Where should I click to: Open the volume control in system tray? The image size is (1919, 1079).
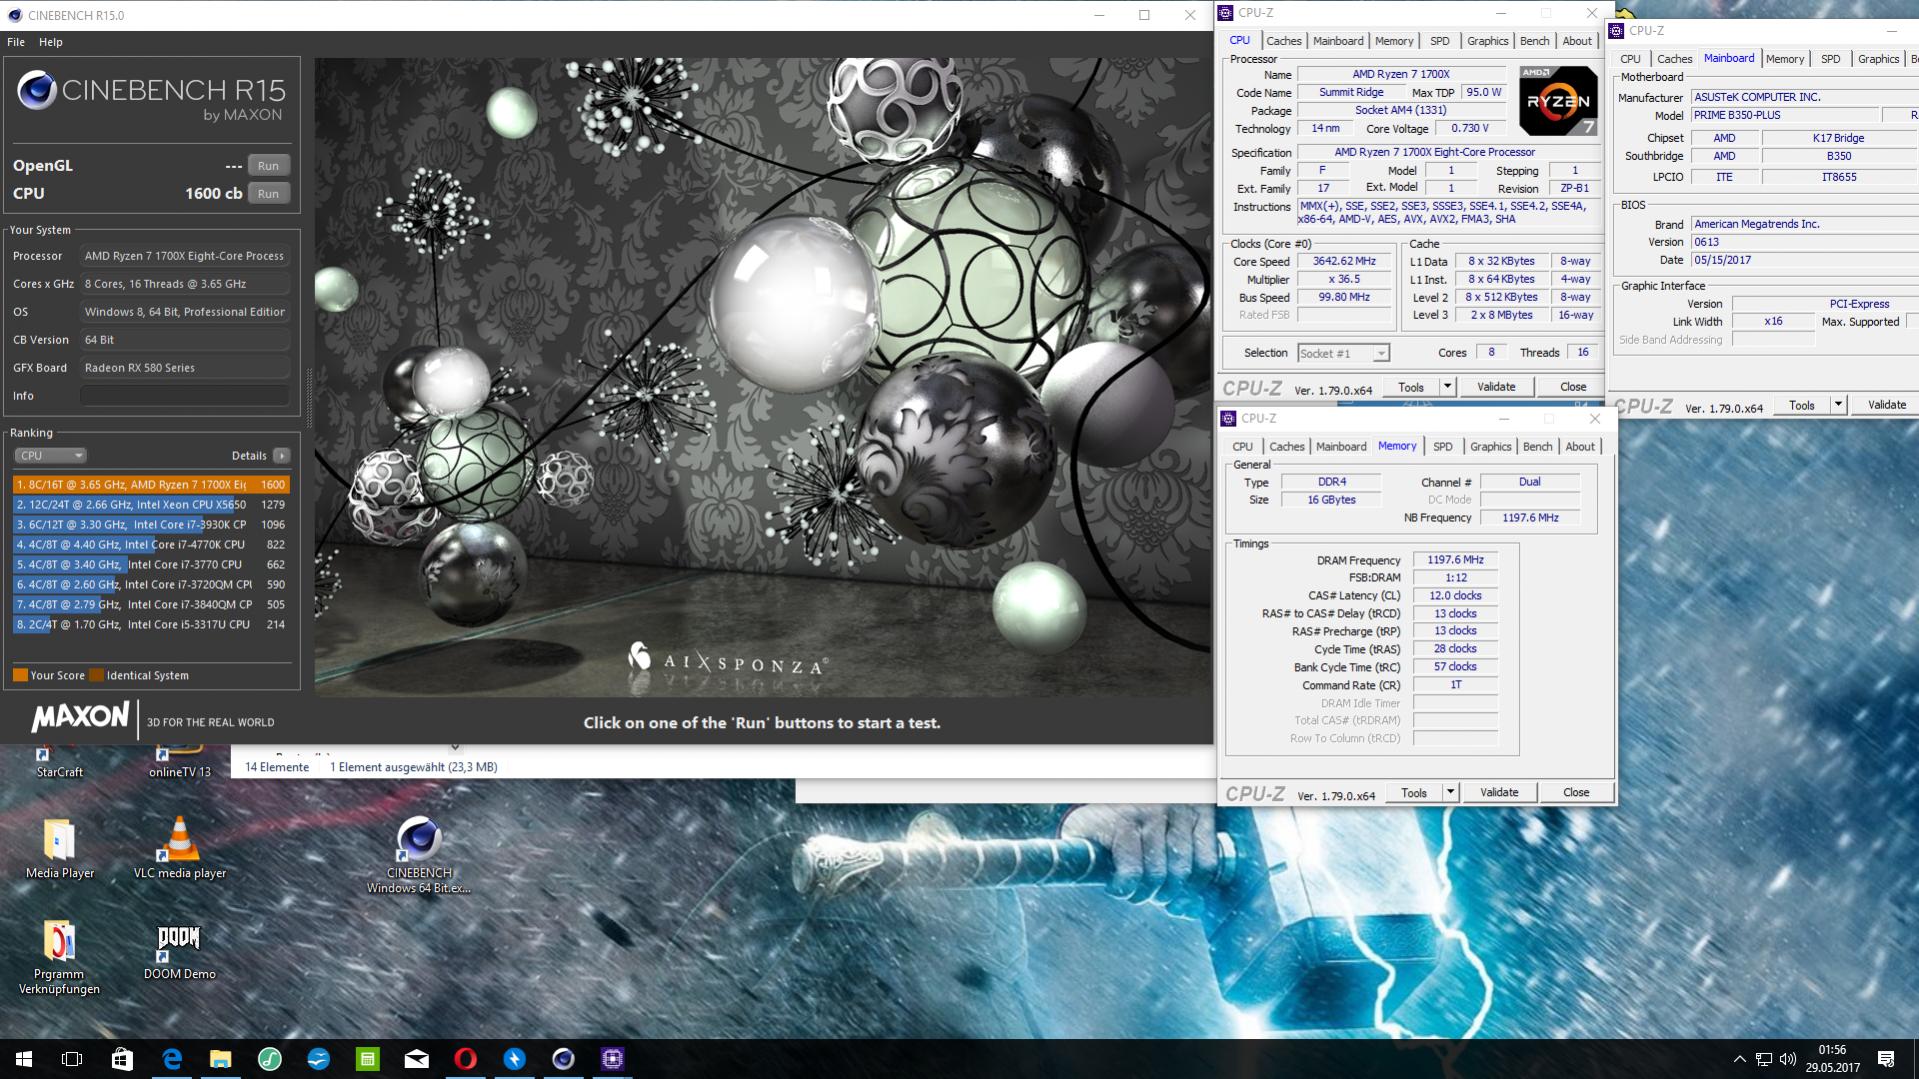[x=1788, y=1059]
